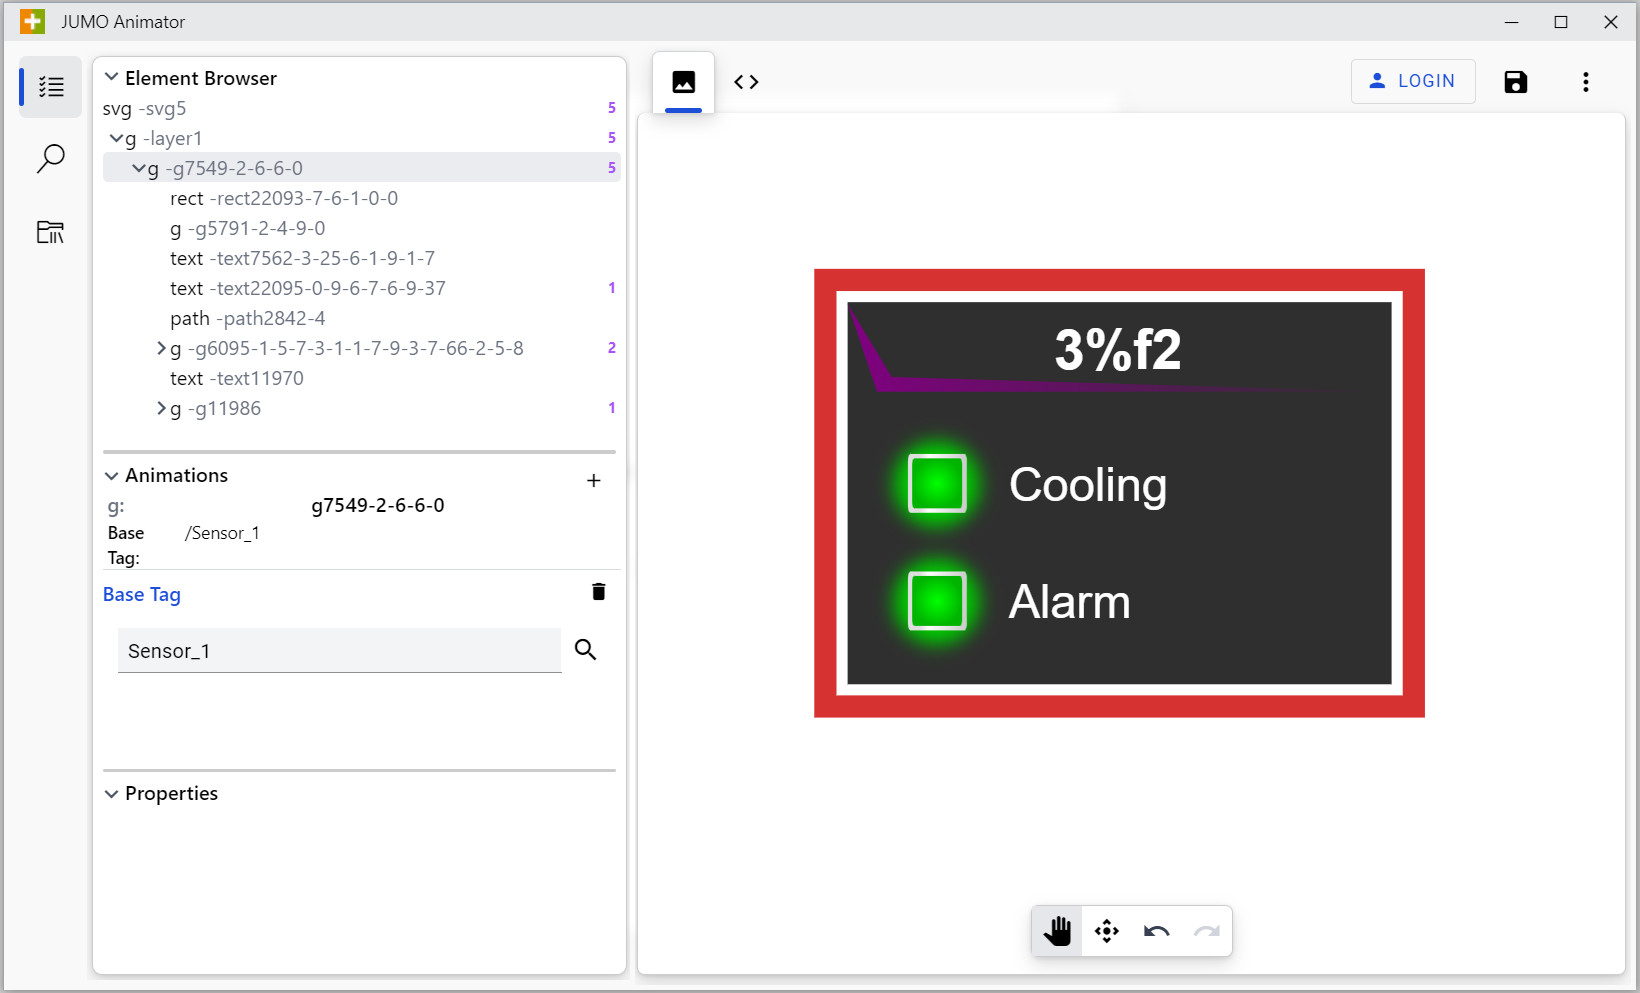This screenshot has width=1640, height=993.
Task: Switch to the image preview tab
Action: pos(684,82)
